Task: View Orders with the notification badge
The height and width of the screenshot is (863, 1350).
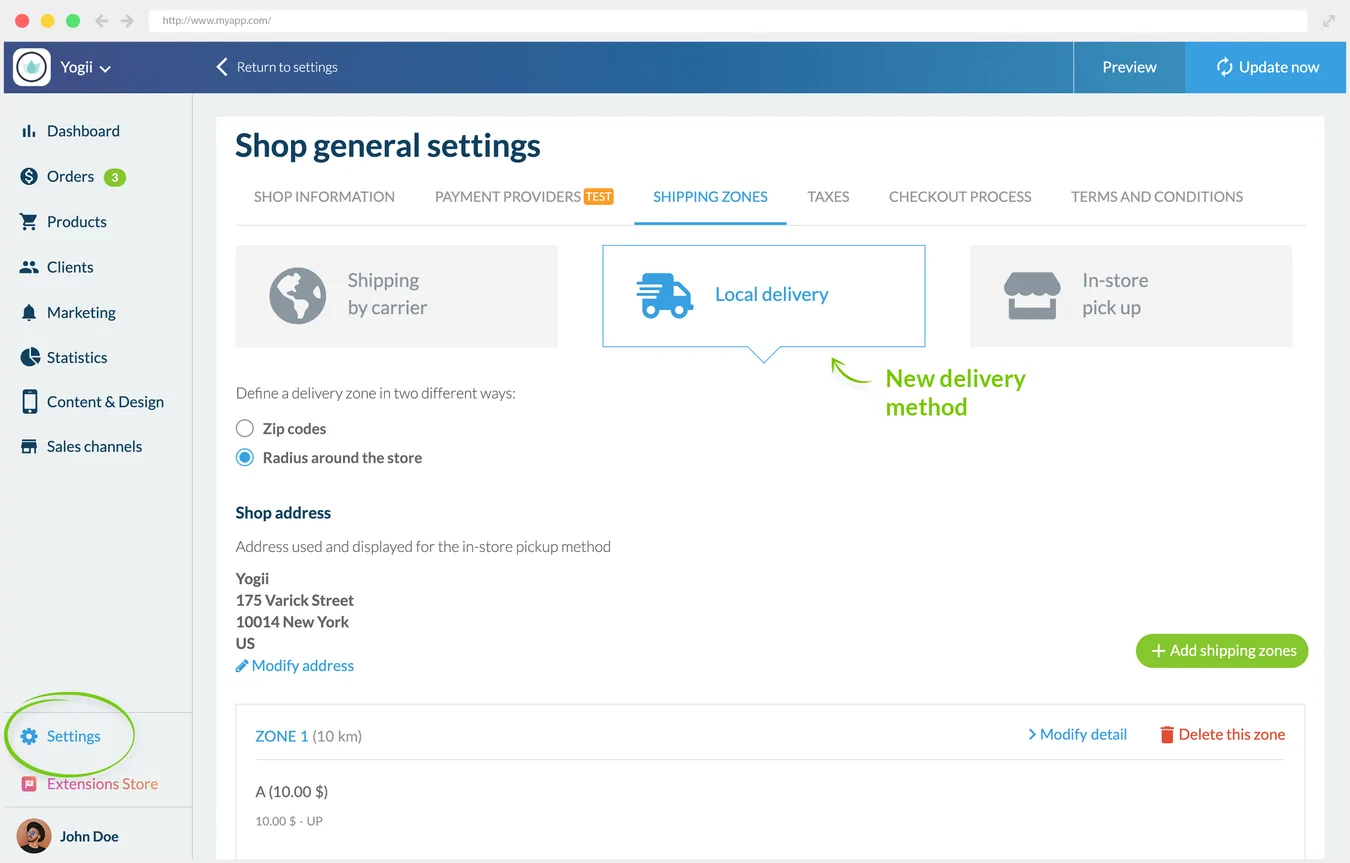Action: click(65, 176)
